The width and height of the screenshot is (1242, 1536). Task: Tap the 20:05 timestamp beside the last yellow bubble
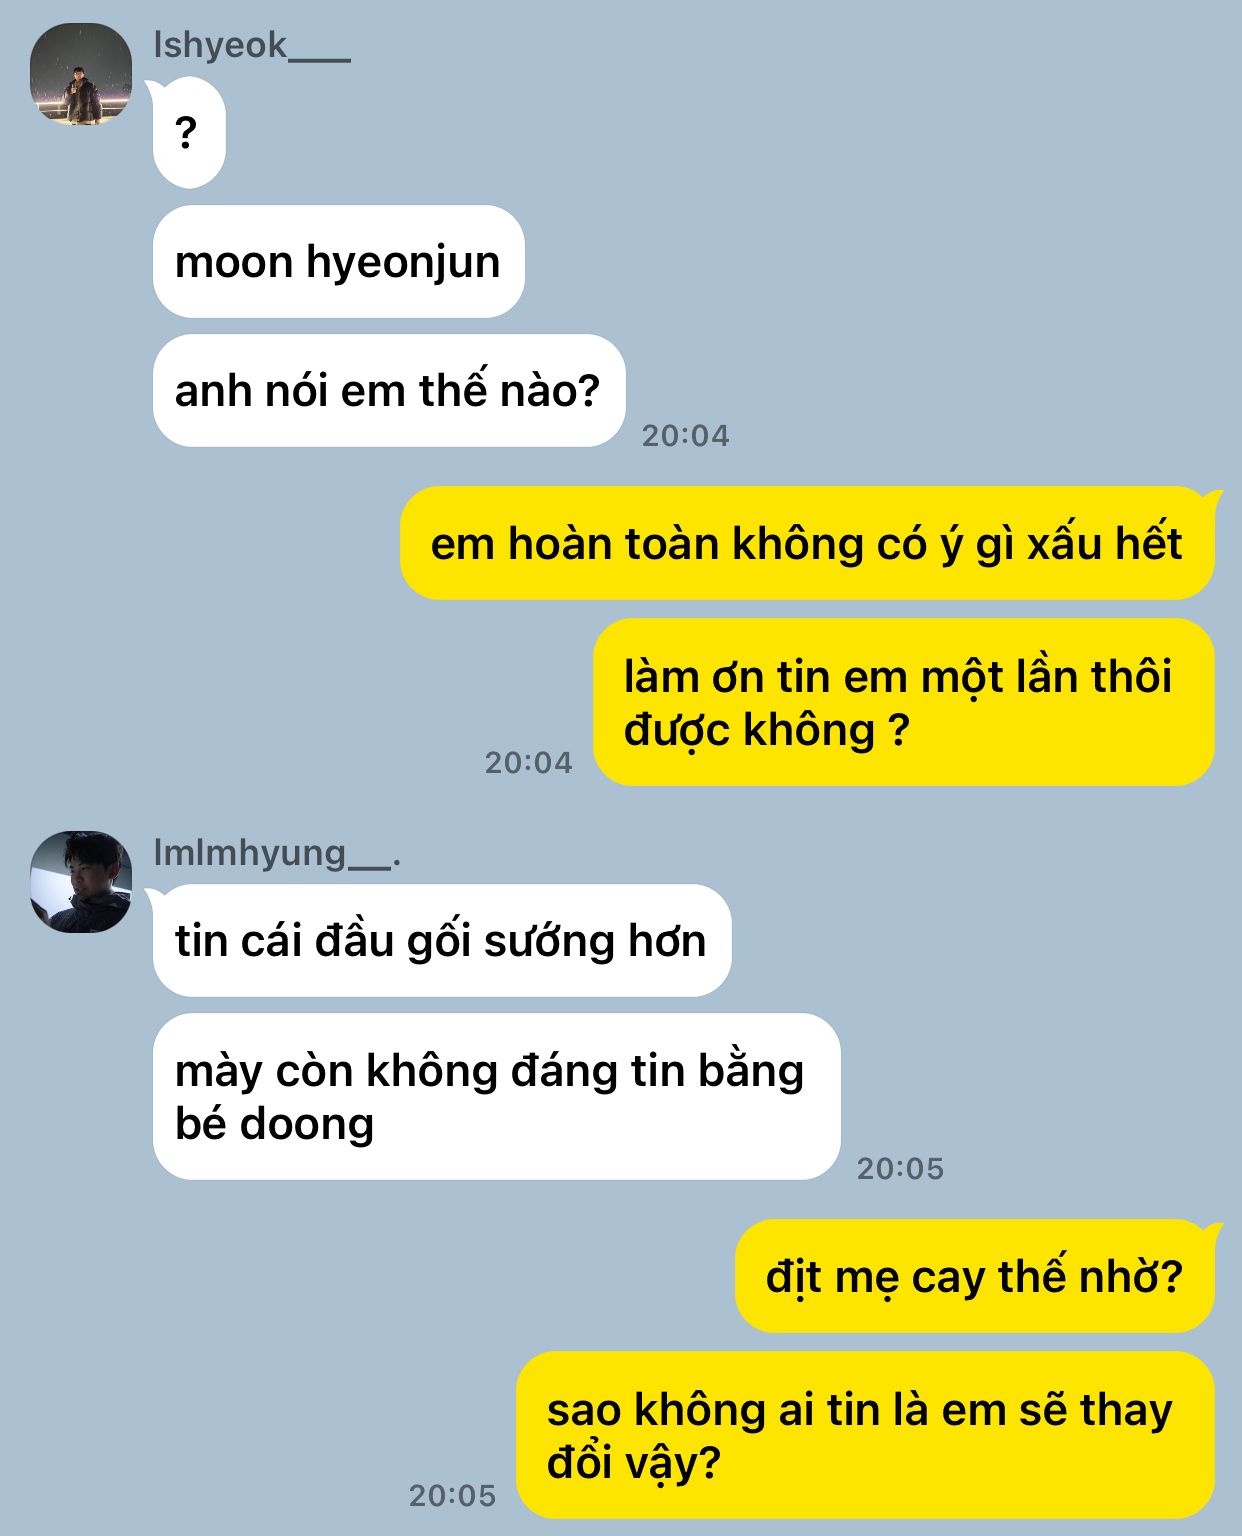pos(452,1495)
